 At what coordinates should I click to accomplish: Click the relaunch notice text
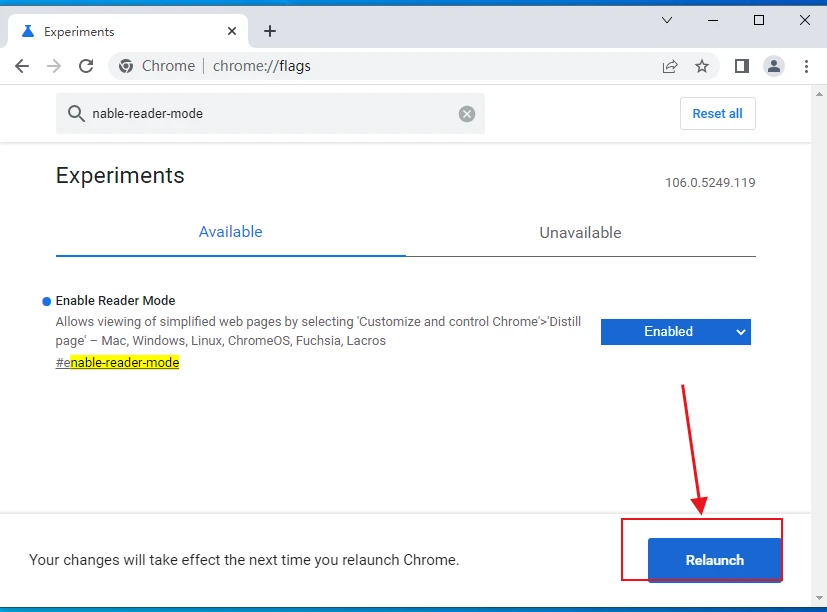click(x=244, y=560)
